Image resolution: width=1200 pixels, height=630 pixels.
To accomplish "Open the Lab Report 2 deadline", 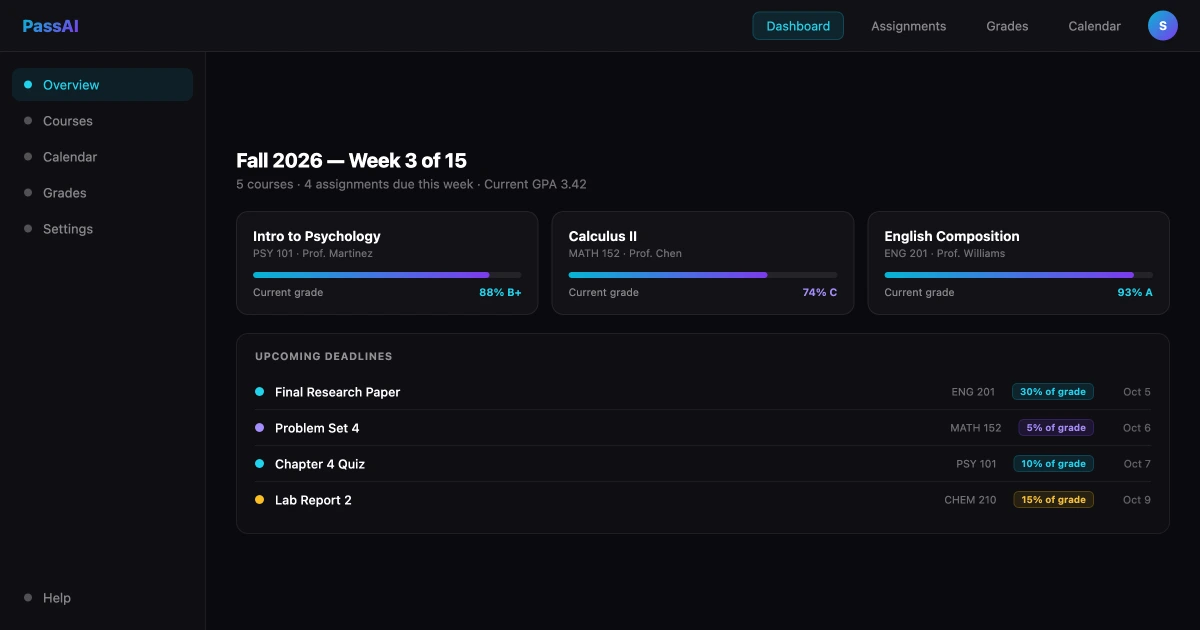I will point(703,500).
